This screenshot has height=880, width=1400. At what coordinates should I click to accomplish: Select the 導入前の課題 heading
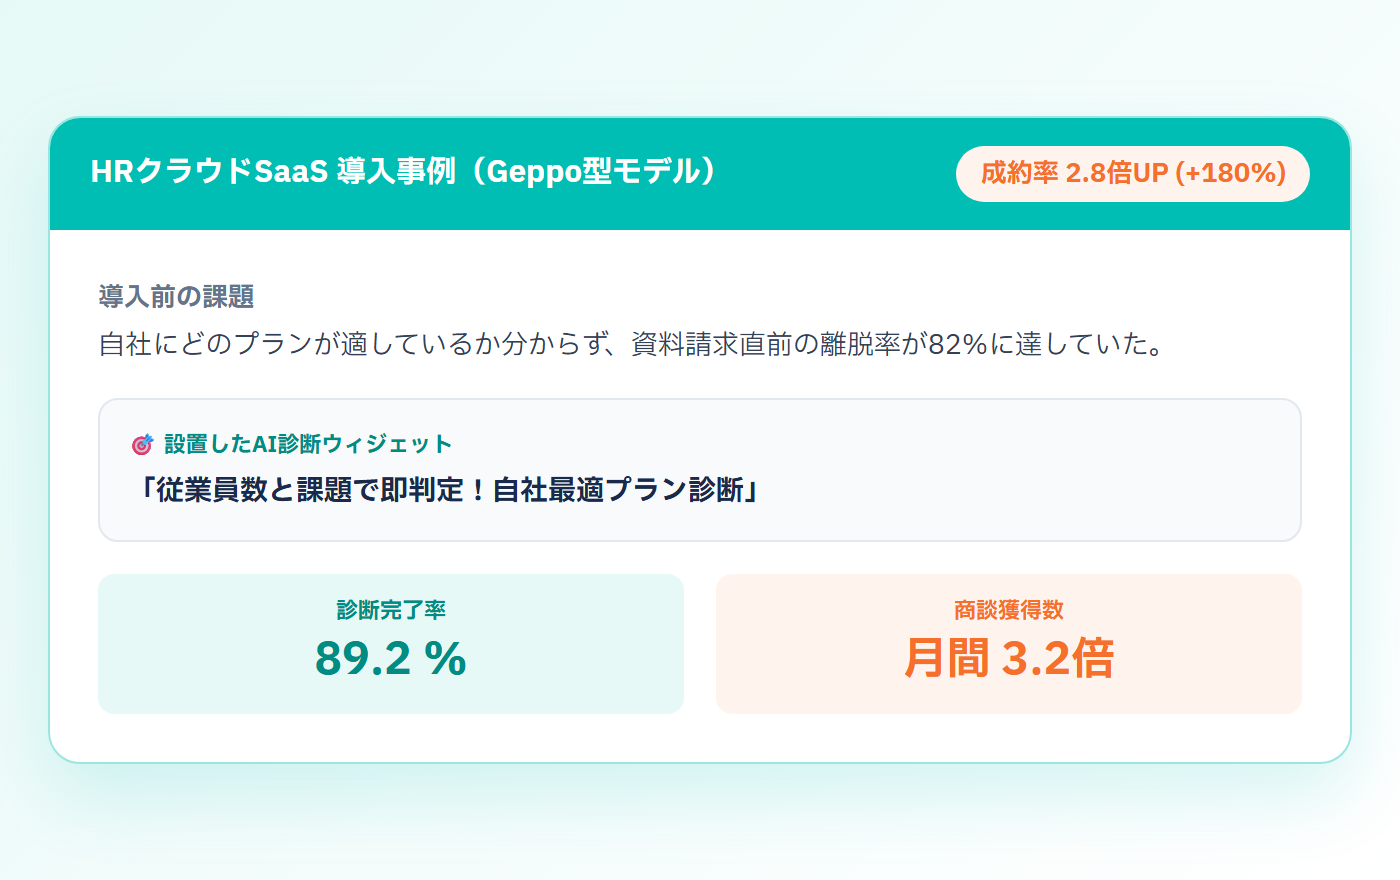pyautogui.click(x=176, y=297)
